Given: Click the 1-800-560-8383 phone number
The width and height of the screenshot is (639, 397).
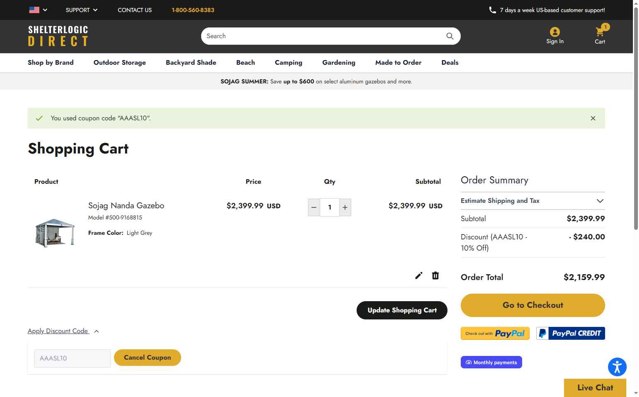Looking at the screenshot, I should [x=193, y=10].
